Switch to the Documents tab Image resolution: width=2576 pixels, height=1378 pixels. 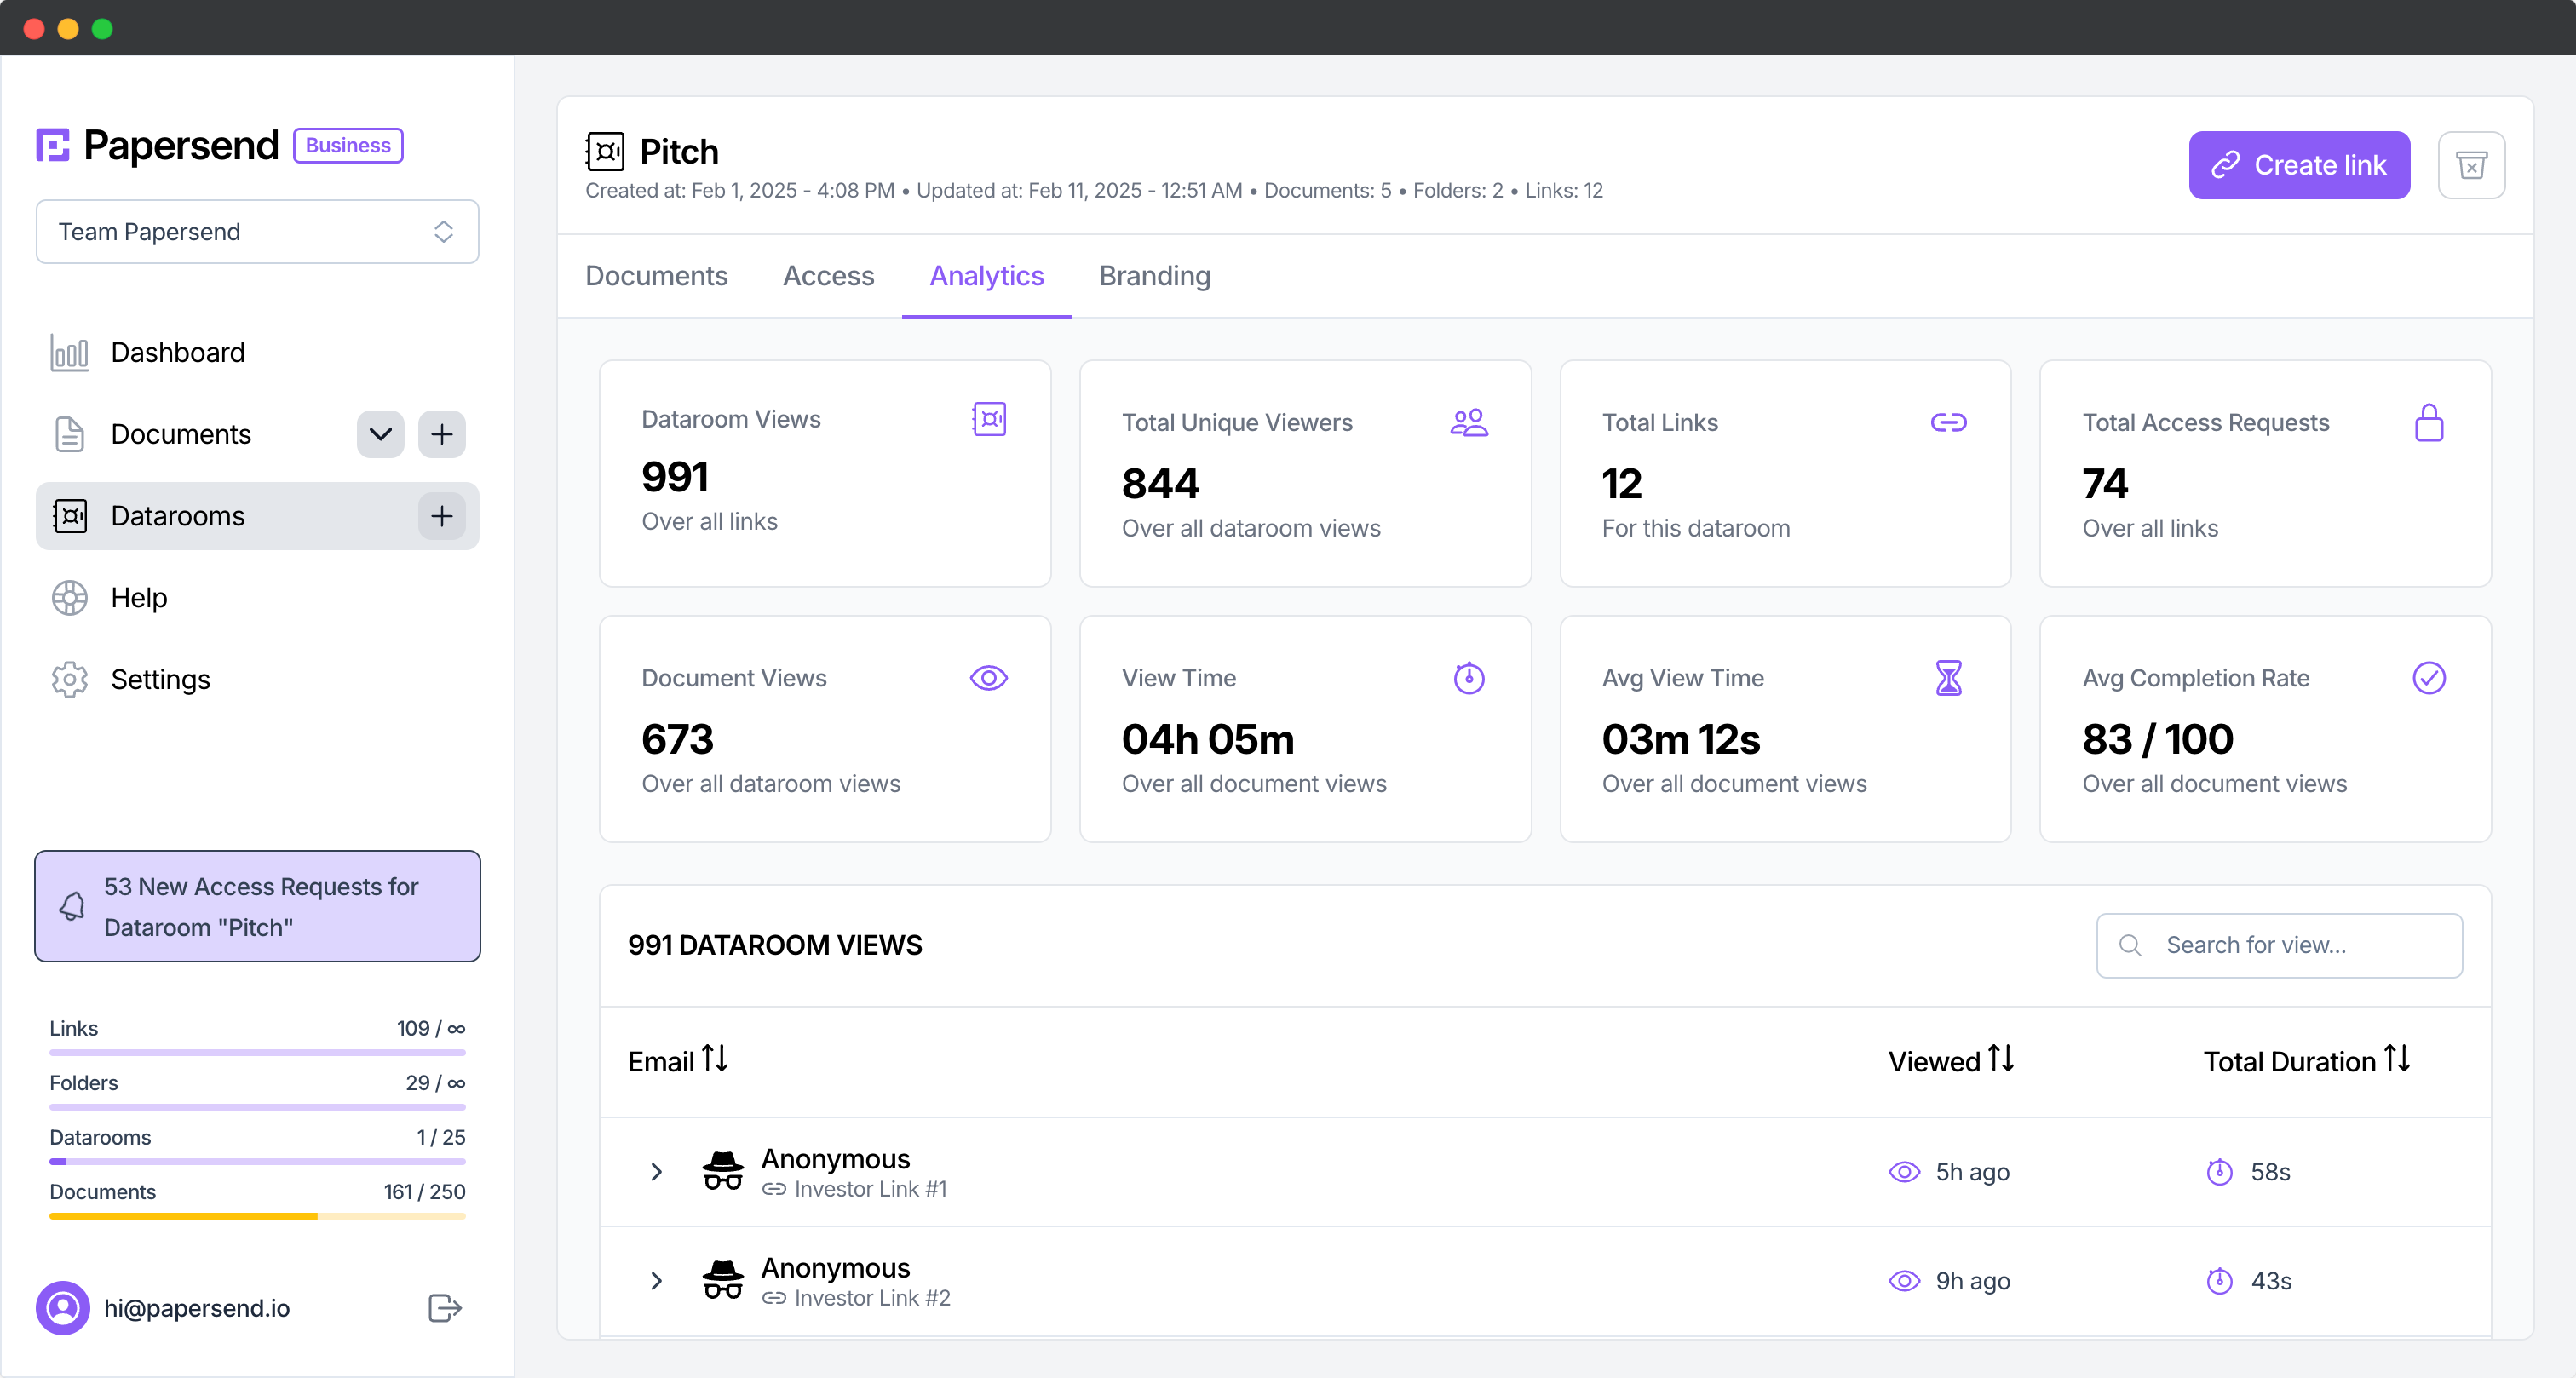(x=656, y=276)
